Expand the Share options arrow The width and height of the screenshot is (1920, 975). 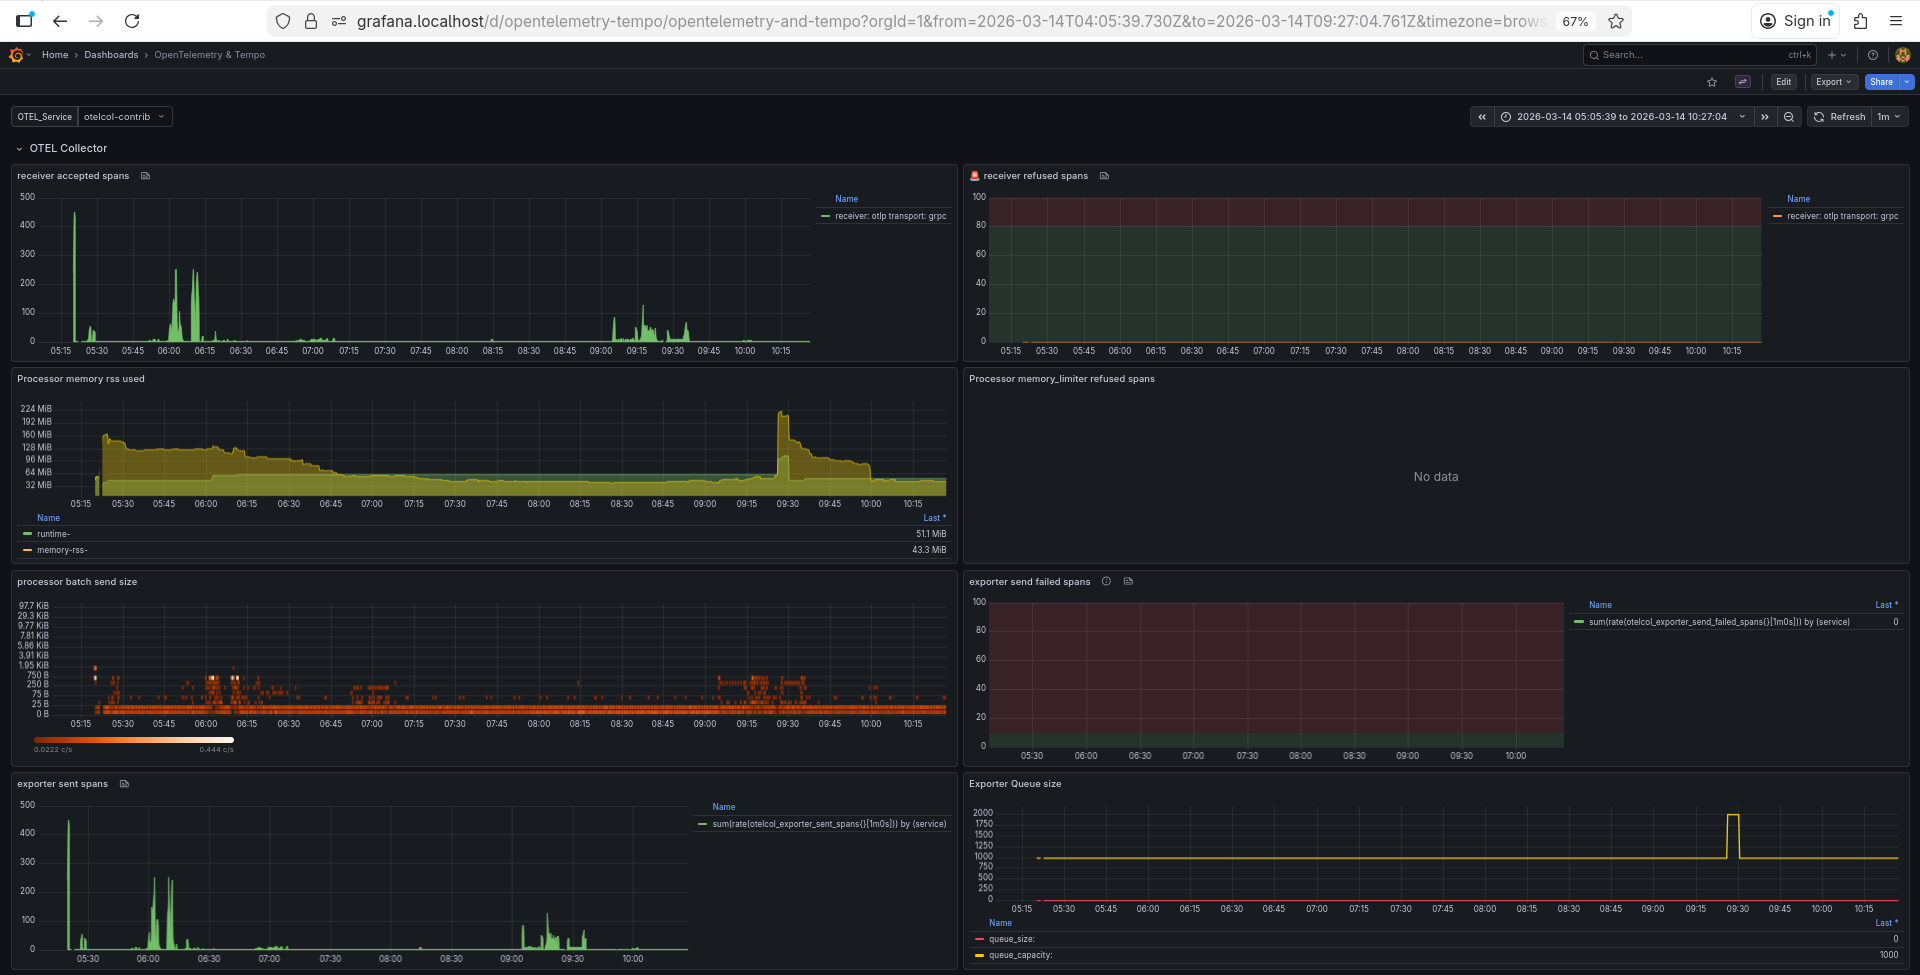tap(1907, 82)
